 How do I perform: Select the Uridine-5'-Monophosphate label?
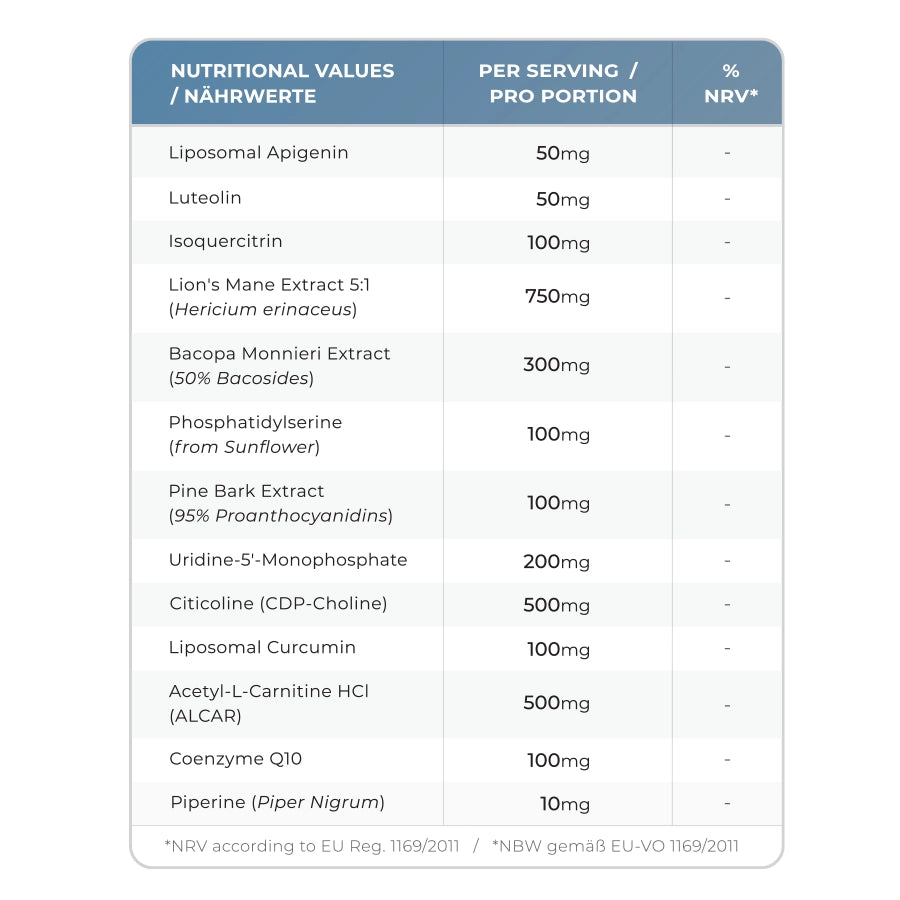click(288, 560)
